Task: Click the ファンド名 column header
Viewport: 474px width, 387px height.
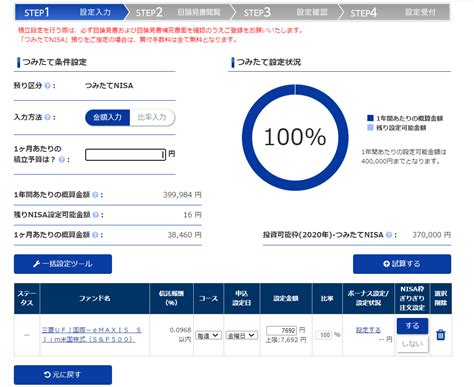Action: (x=94, y=298)
